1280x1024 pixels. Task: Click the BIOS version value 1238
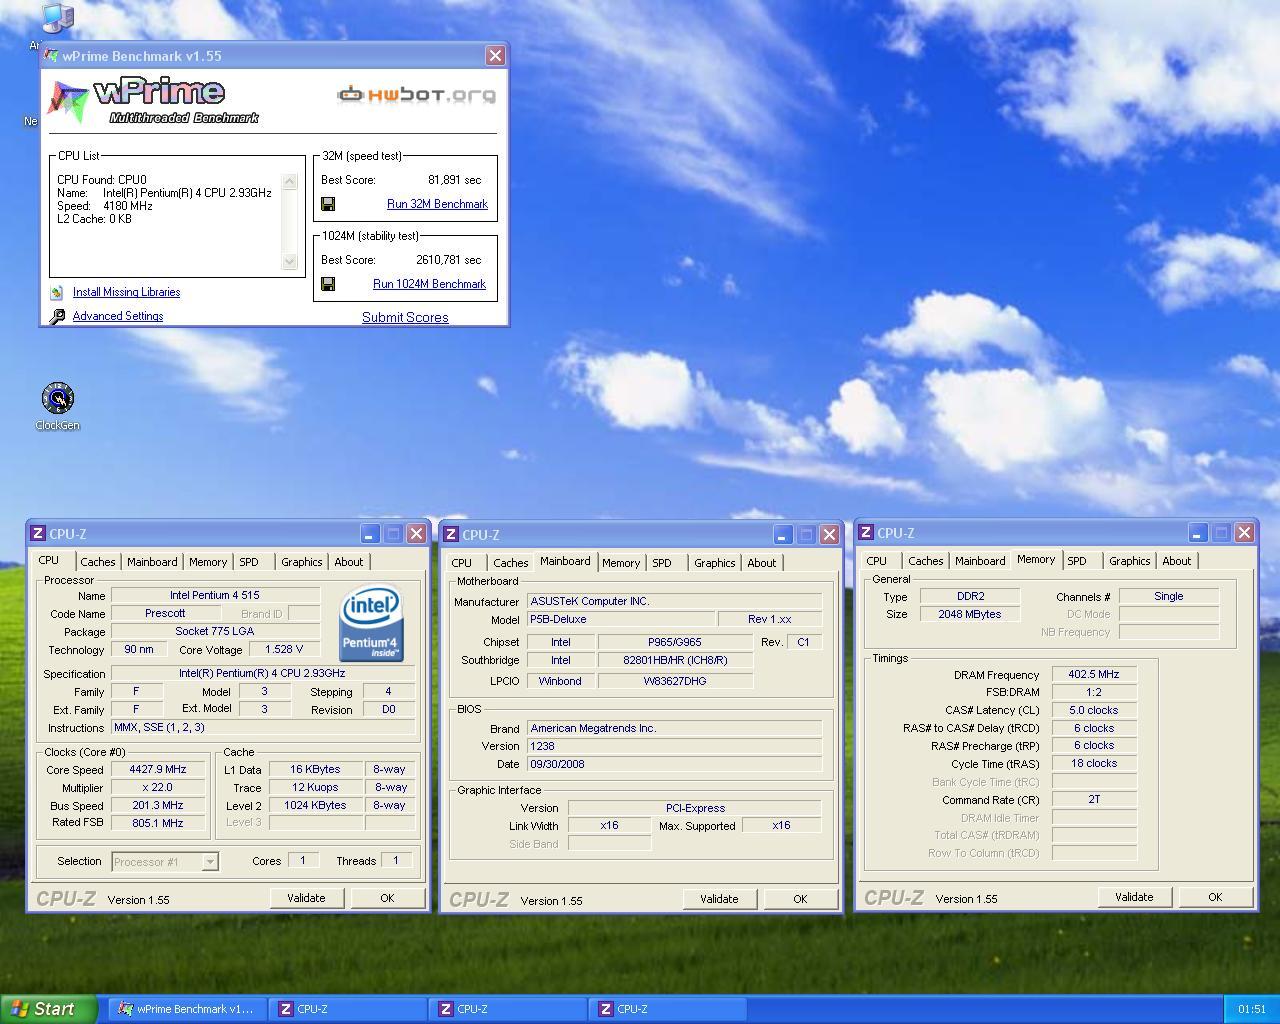point(674,746)
